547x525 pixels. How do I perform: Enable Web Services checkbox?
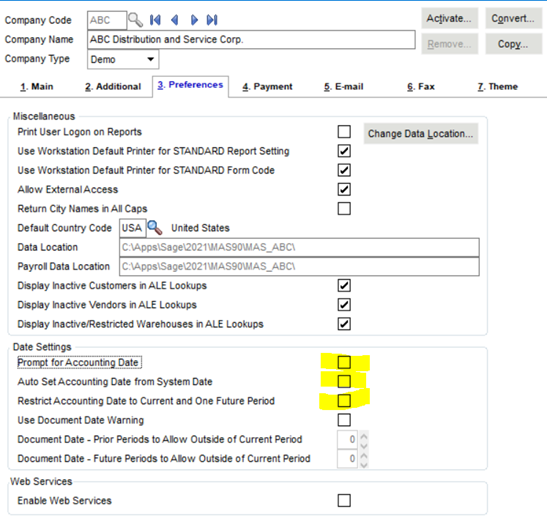coord(344,501)
